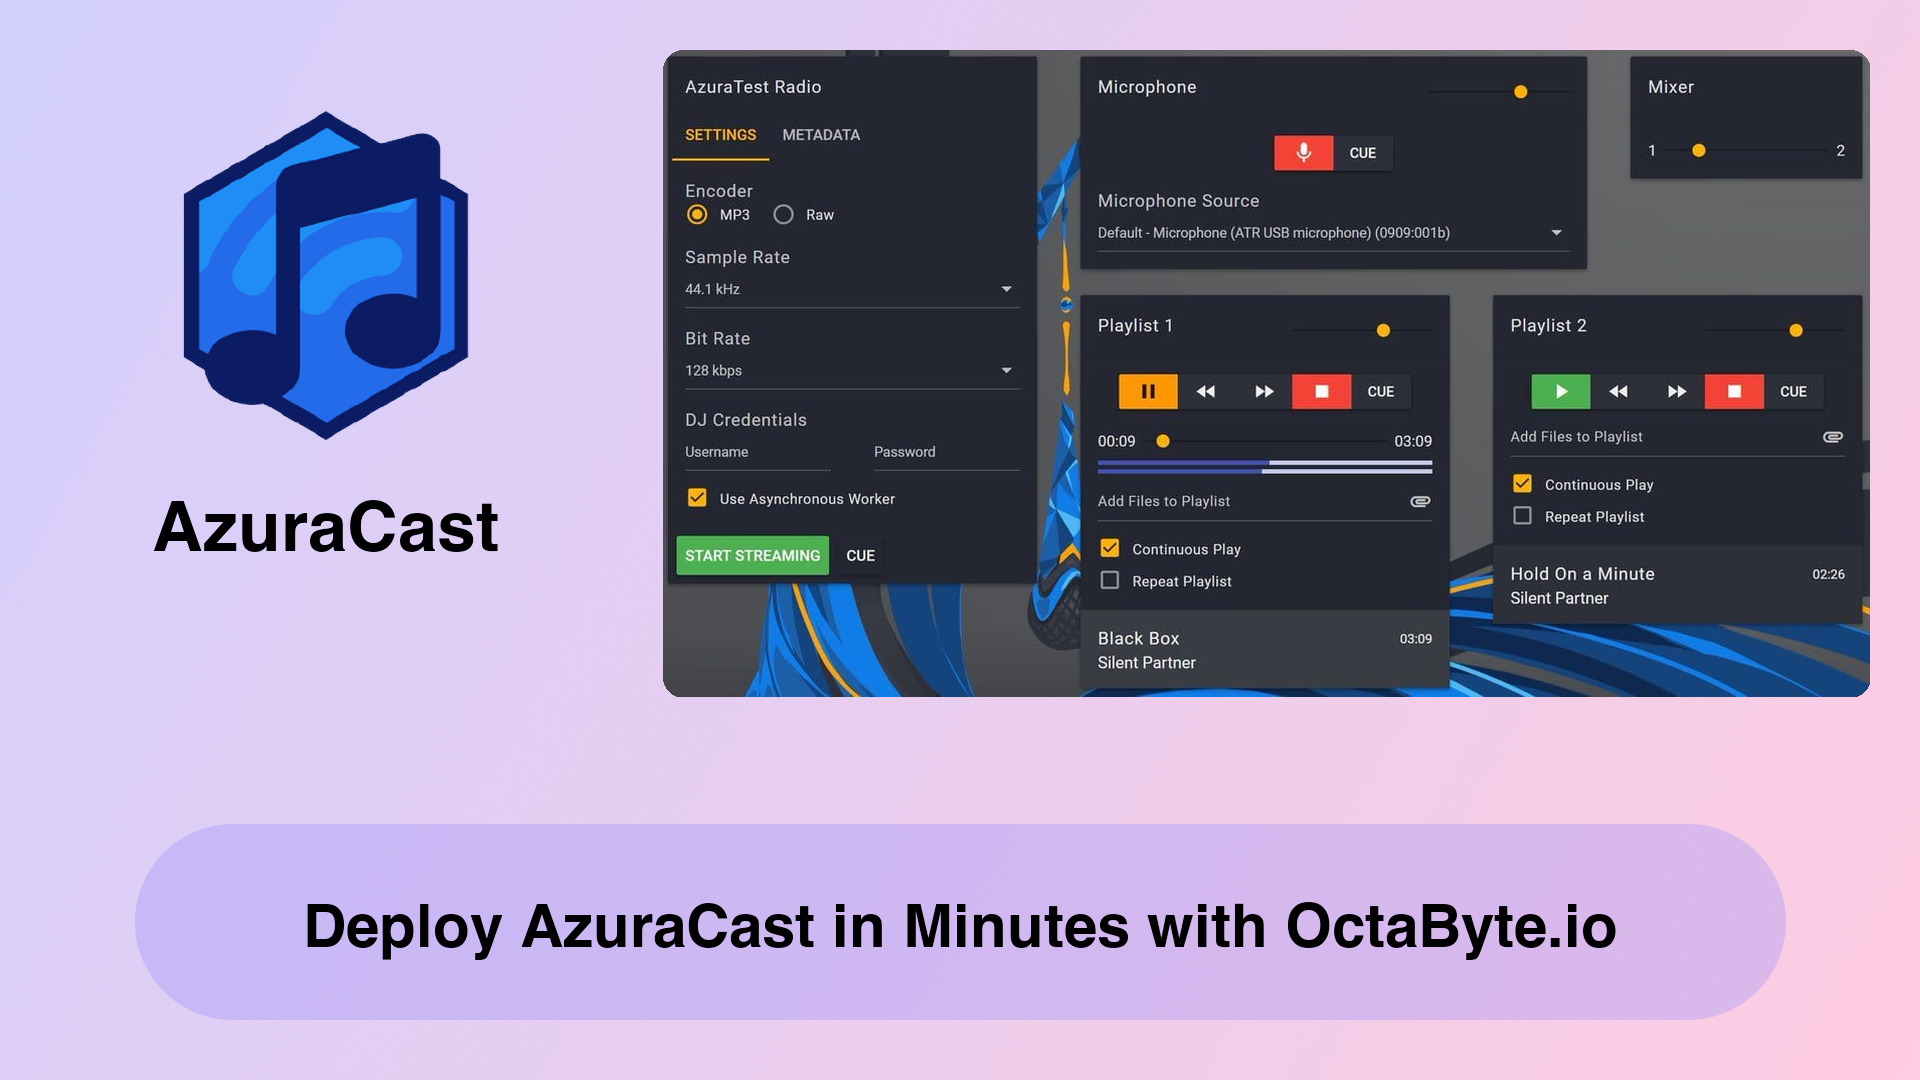Image resolution: width=1920 pixels, height=1080 pixels.
Task: Expand the Sample Rate dropdown
Action: pyautogui.click(x=1006, y=289)
